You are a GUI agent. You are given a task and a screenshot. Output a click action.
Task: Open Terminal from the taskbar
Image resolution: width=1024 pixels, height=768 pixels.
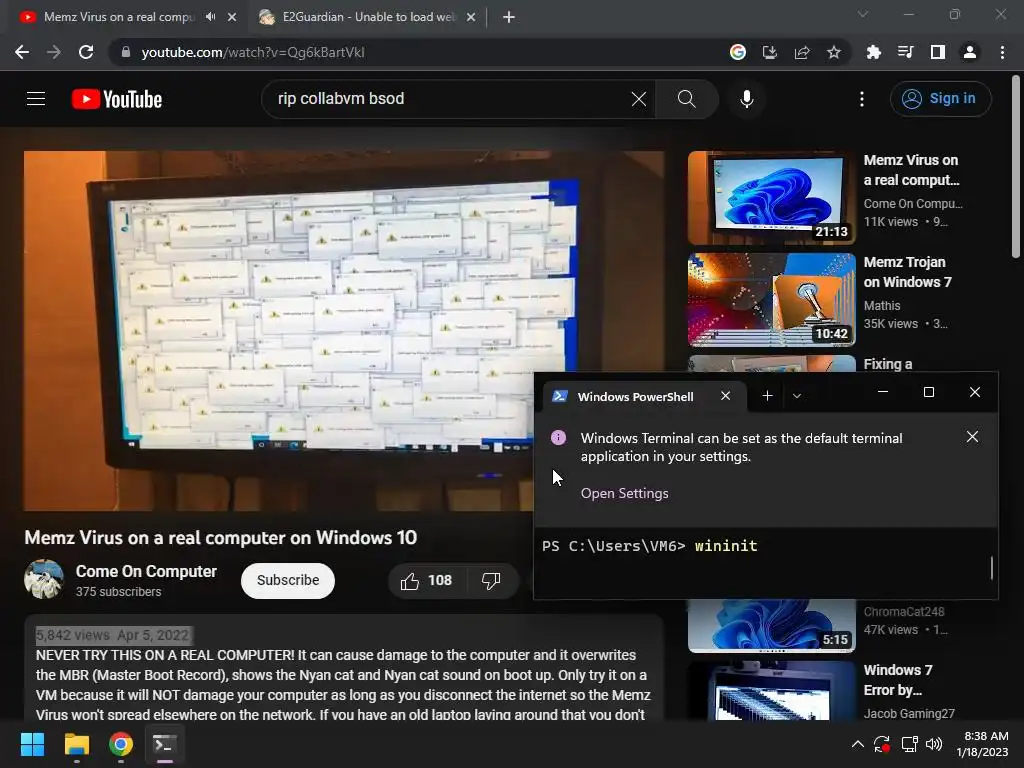click(164, 744)
